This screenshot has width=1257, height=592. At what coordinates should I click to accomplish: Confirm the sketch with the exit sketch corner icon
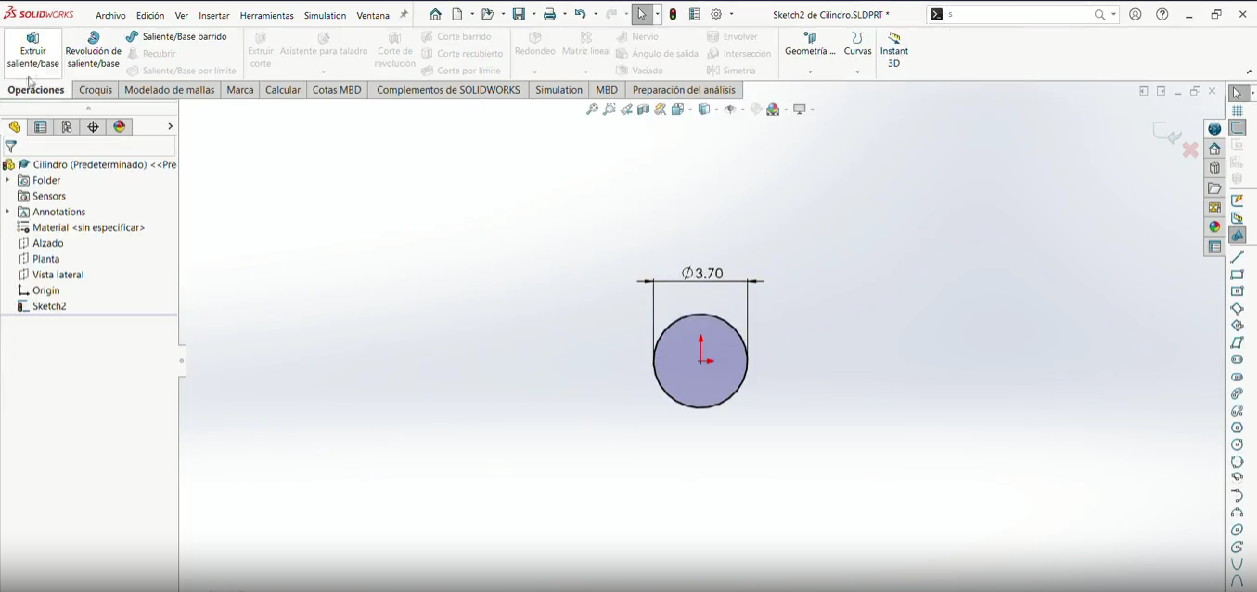pos(1166,132)
